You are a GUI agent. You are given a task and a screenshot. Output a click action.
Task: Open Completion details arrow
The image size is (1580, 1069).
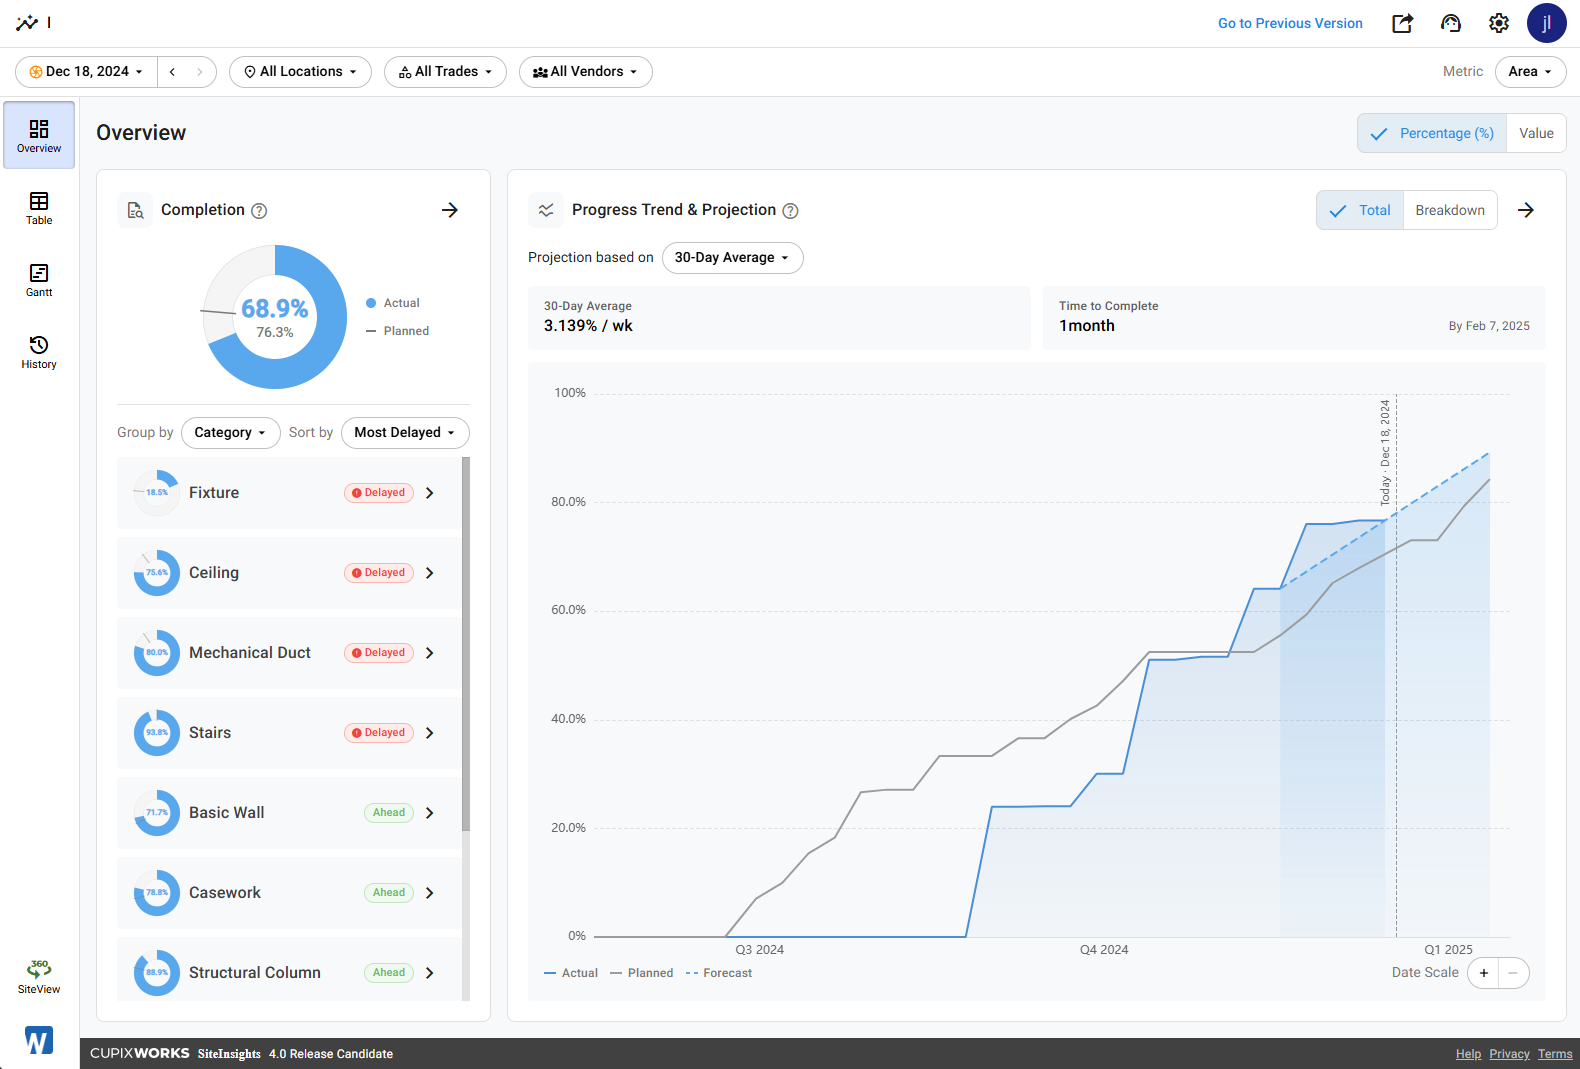pyautogui.click(x=450, y=210)
